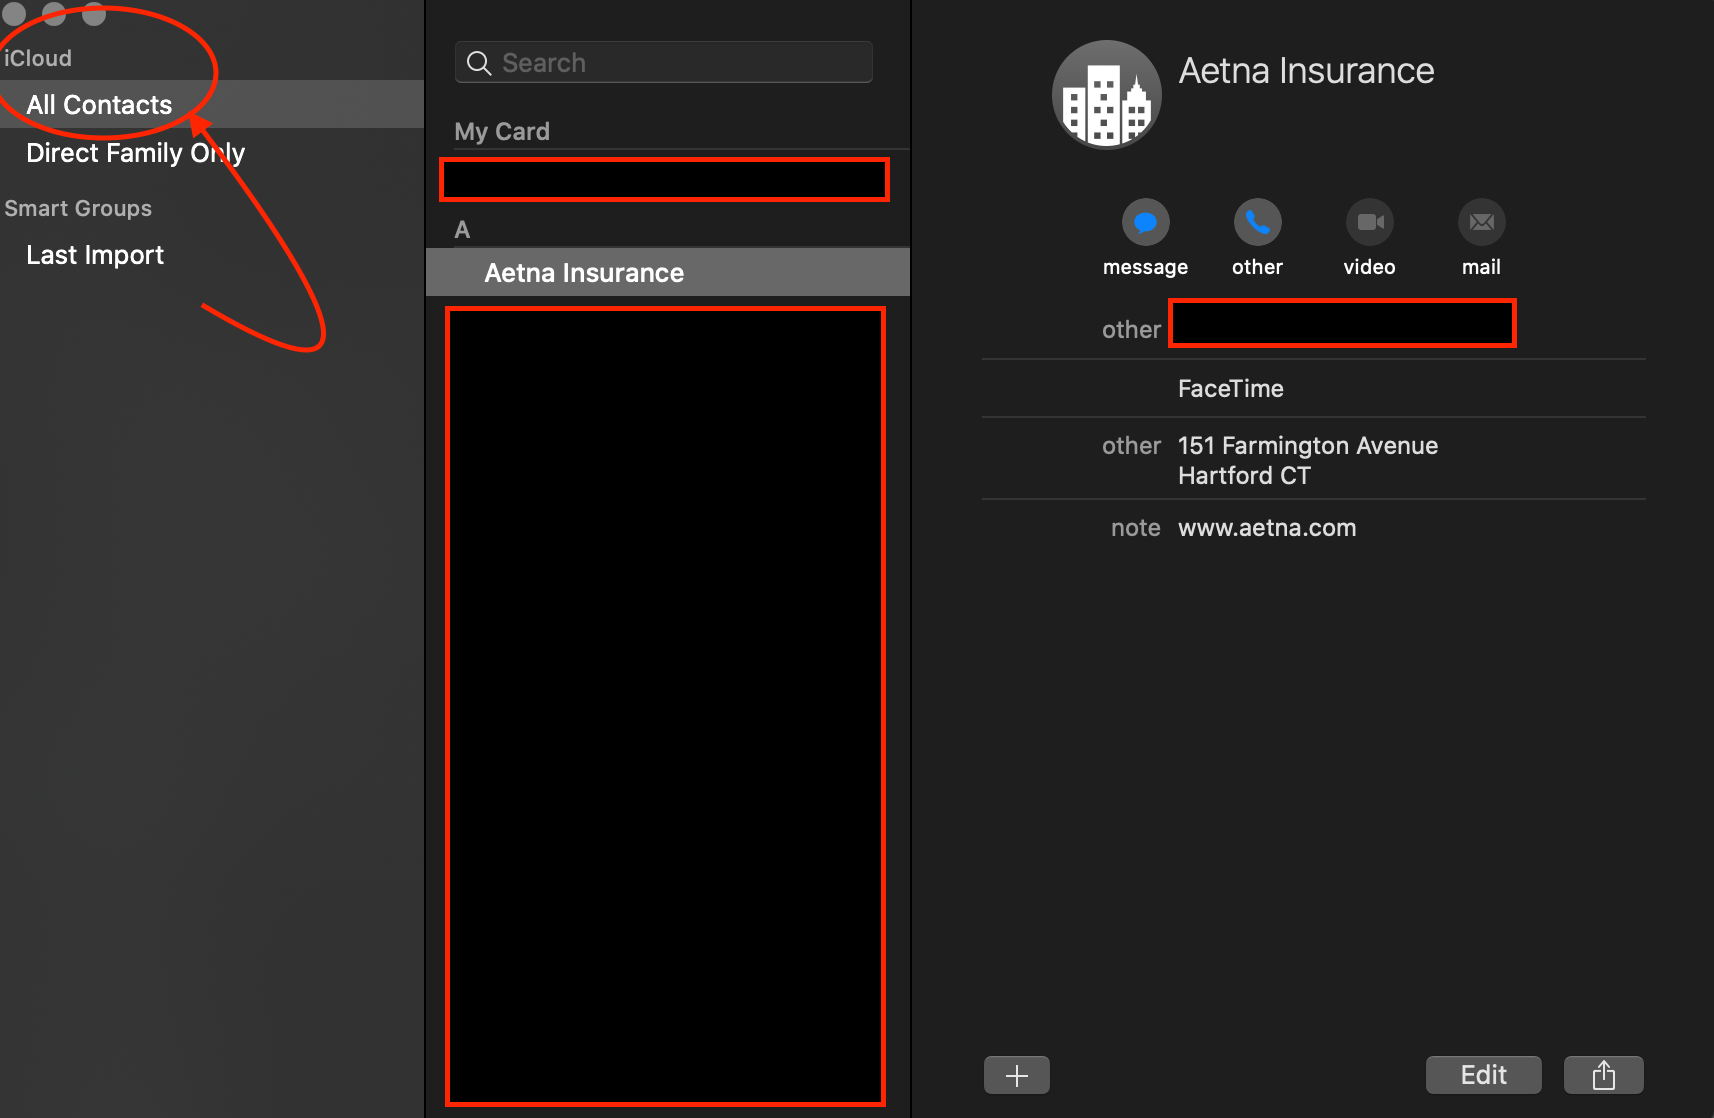Send a message to Aetna Insurance
This screenshot has height=1118, width=1714.
pos(1145,222)
